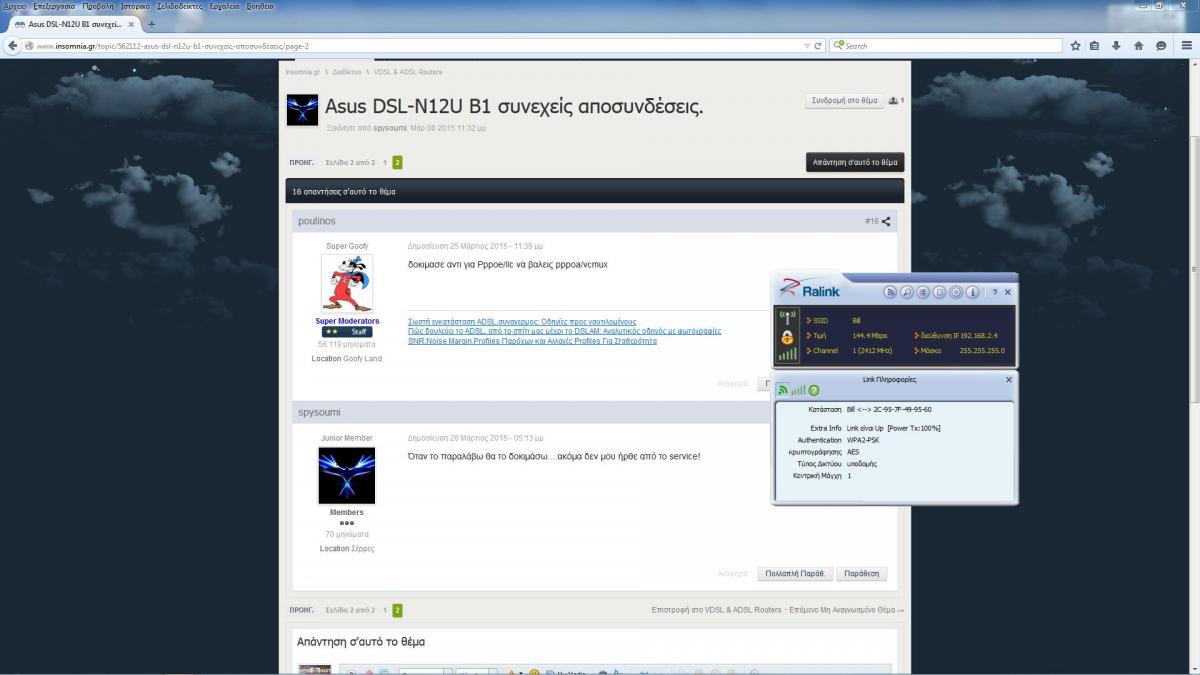Share post #16 using the share icon

click(886, 222)
